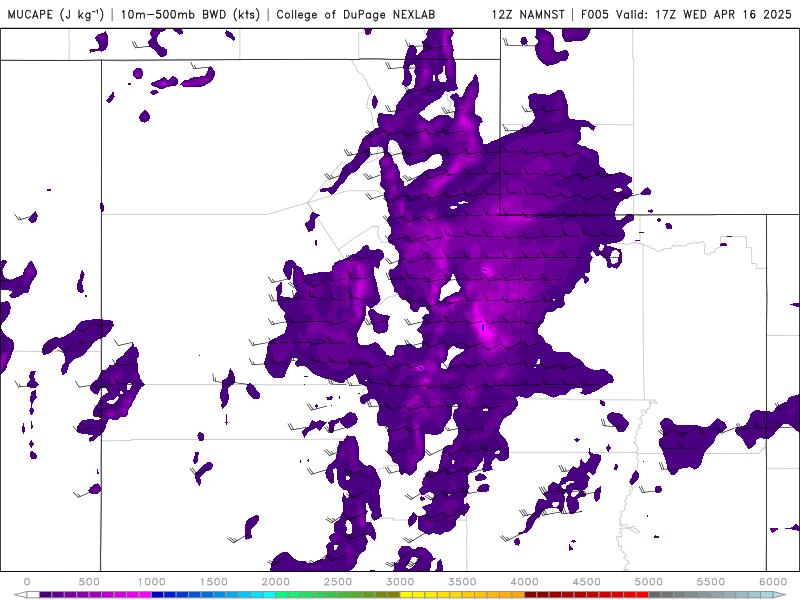The height and width of the screenshot is (600, 800).
Task: Click the 10m-500mb BWD (kts) label
Action: [x=190, y=14]
